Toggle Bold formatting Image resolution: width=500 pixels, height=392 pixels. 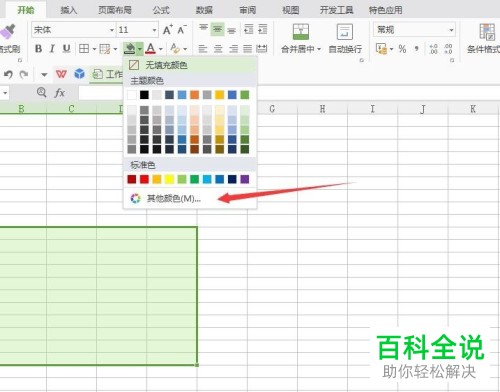coord(38,49)
